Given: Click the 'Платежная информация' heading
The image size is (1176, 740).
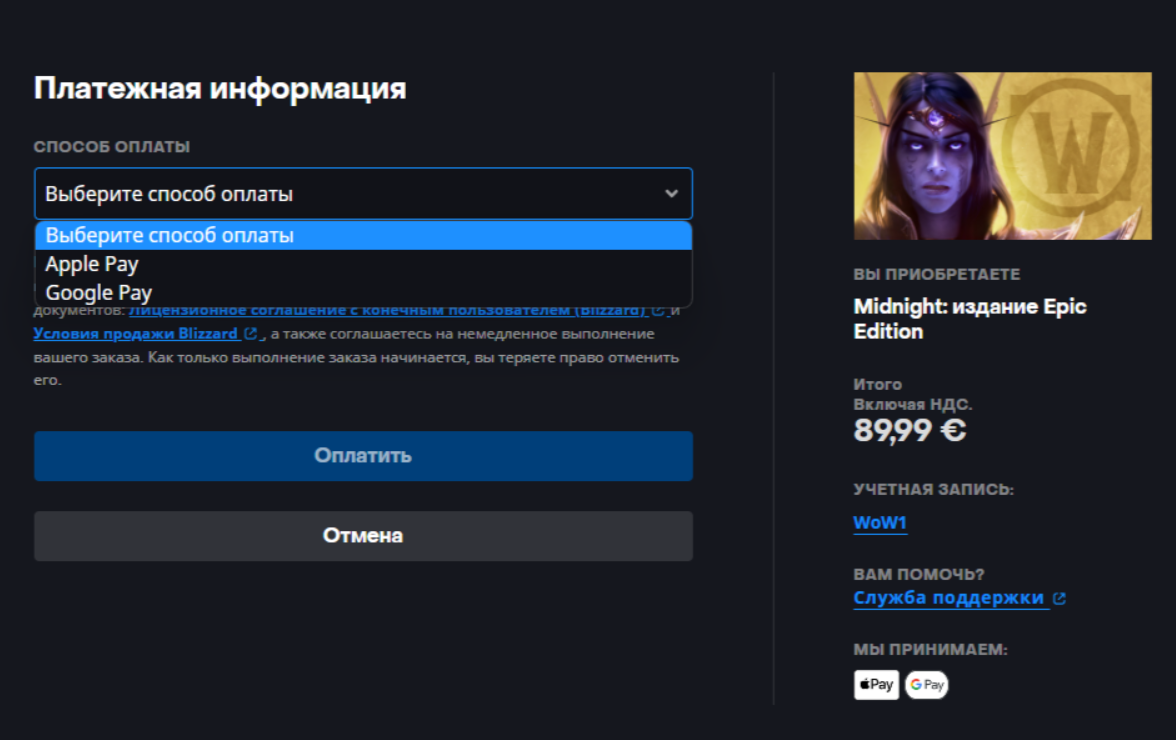Looking at the screenshot, I should click(220, 88).
